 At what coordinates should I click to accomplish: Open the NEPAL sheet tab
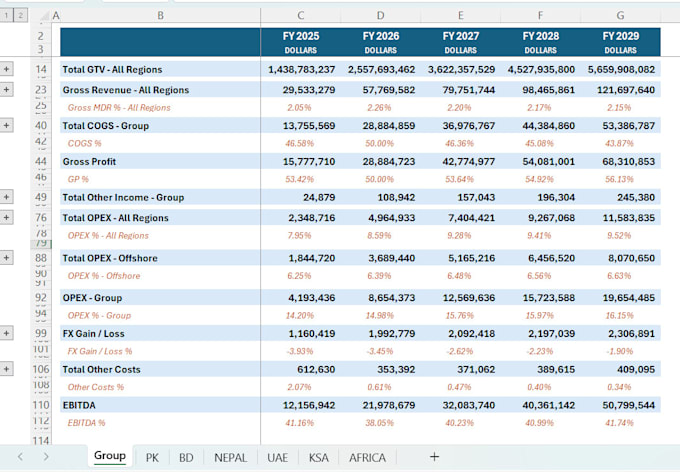(x=231, y=457)
